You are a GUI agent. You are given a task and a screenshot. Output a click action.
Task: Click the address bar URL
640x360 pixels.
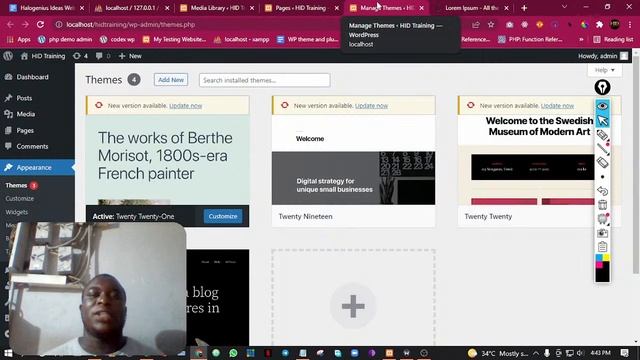click(x=131, y=24)
